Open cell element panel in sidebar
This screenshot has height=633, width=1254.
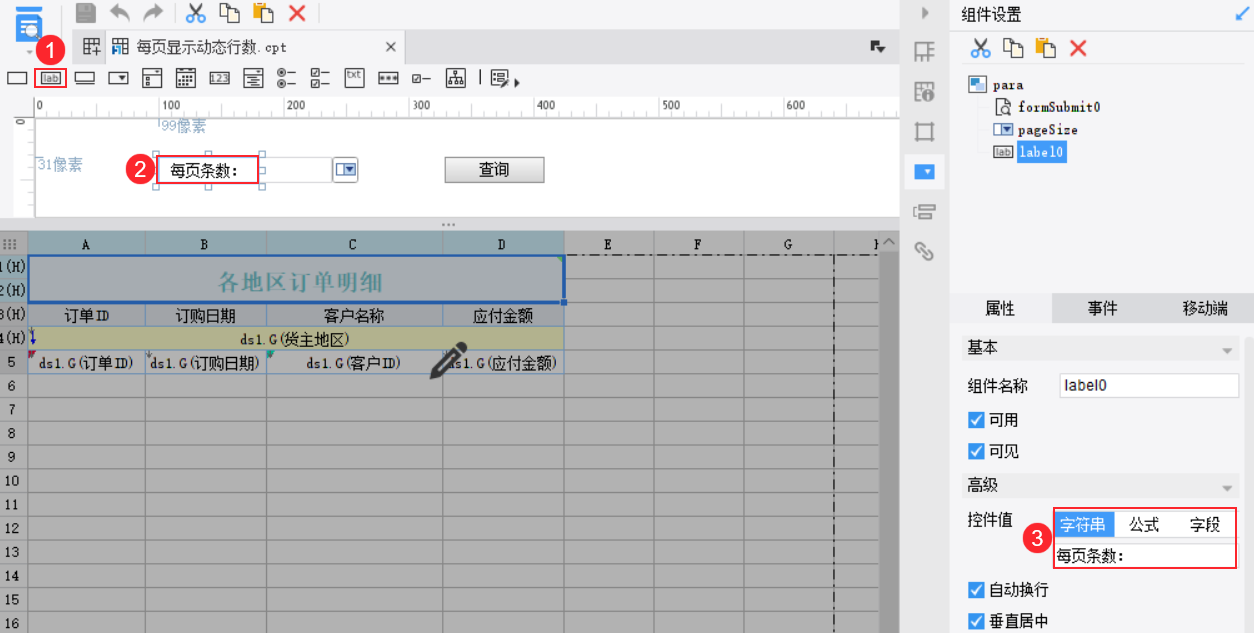point(924,52)
